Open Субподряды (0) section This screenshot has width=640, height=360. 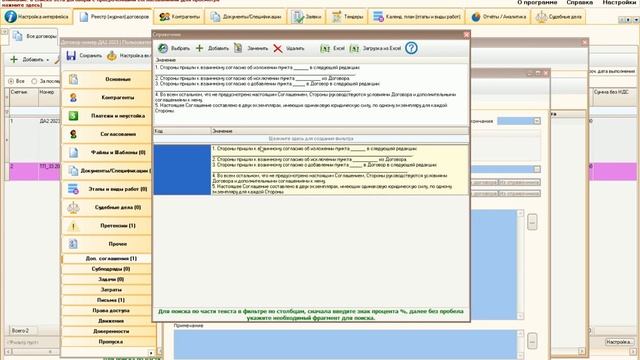click(x=109, y=269)
